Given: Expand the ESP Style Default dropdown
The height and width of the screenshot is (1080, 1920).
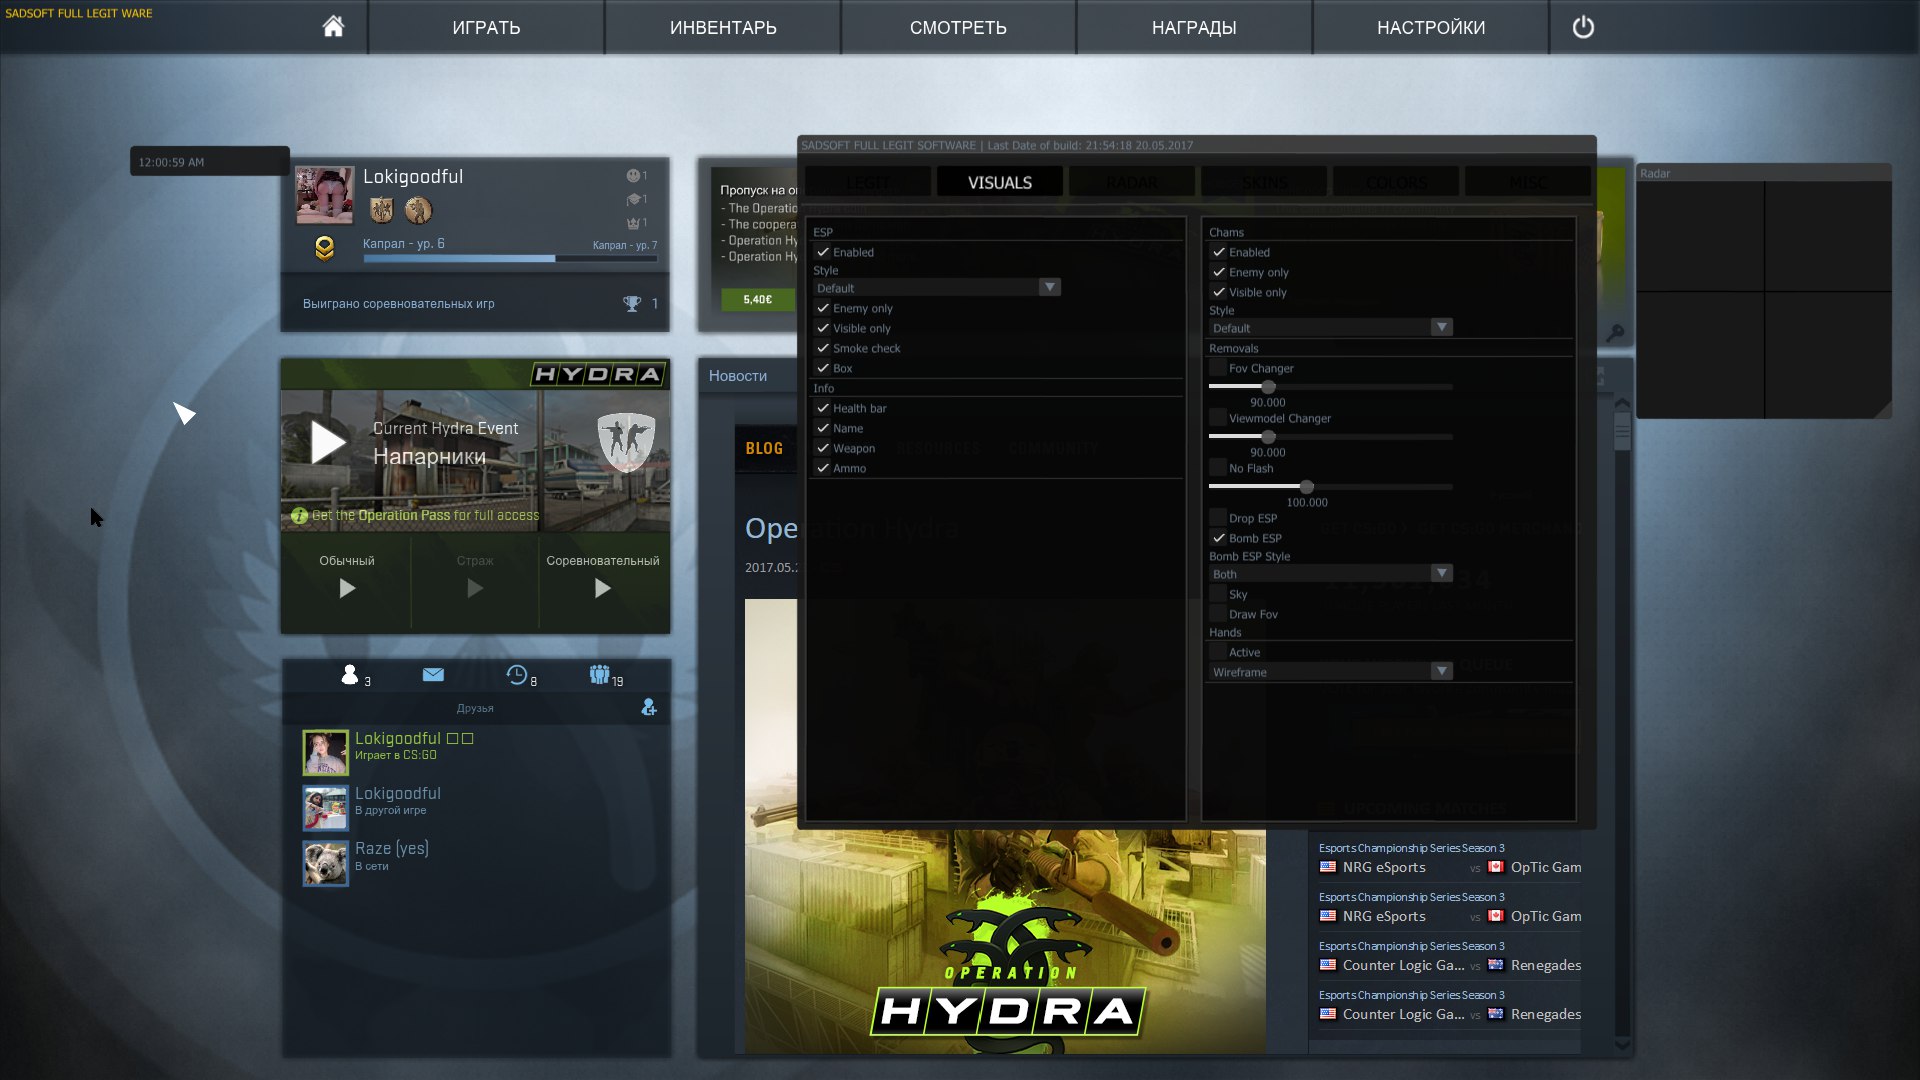Looking at the screenshot, I should pyautogui.click(x=1049, y=288).
